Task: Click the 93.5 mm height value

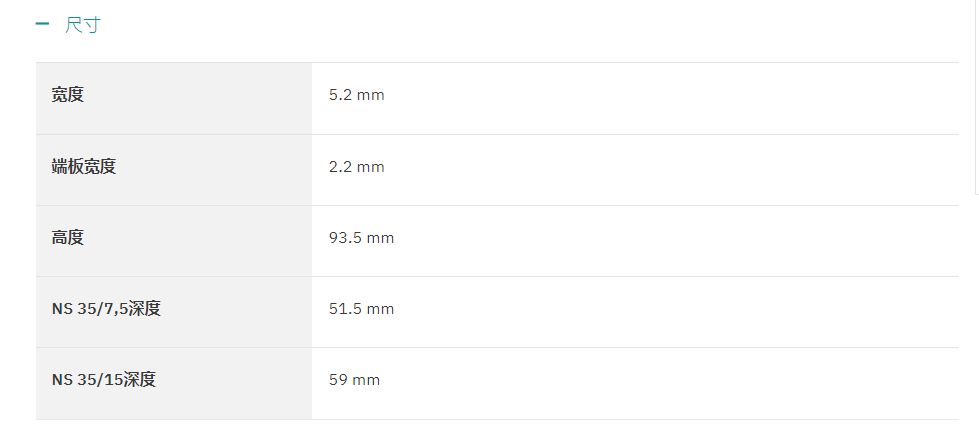Action: point(362,238)
